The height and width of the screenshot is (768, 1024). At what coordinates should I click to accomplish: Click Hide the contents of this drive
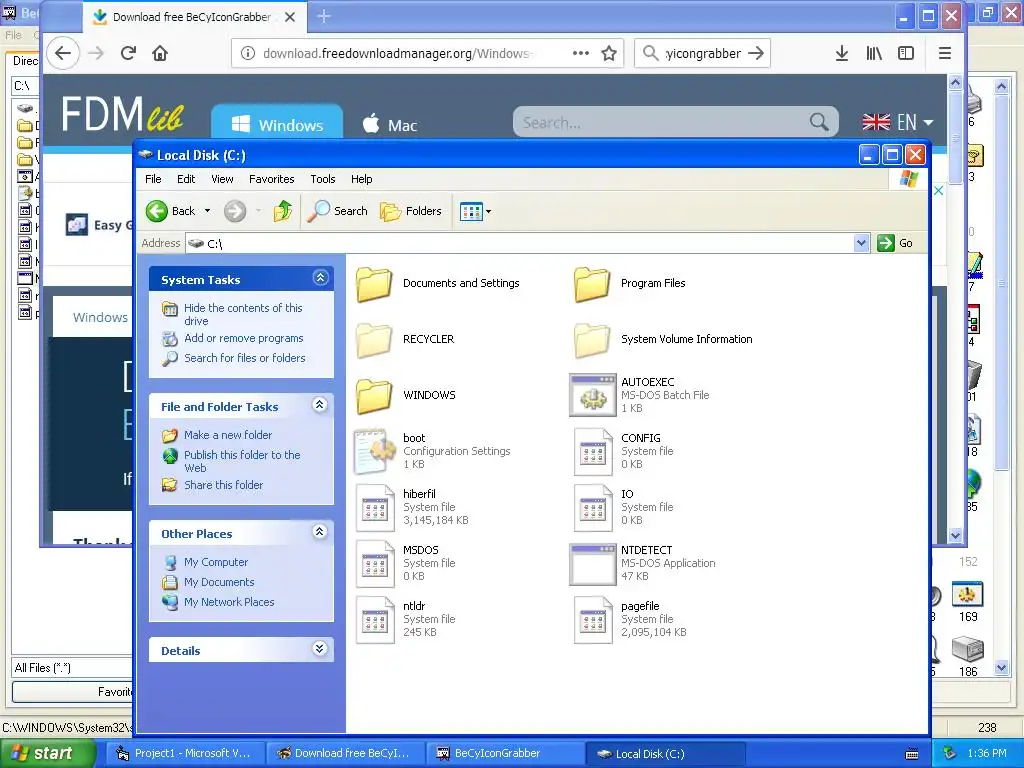point(243,314)
